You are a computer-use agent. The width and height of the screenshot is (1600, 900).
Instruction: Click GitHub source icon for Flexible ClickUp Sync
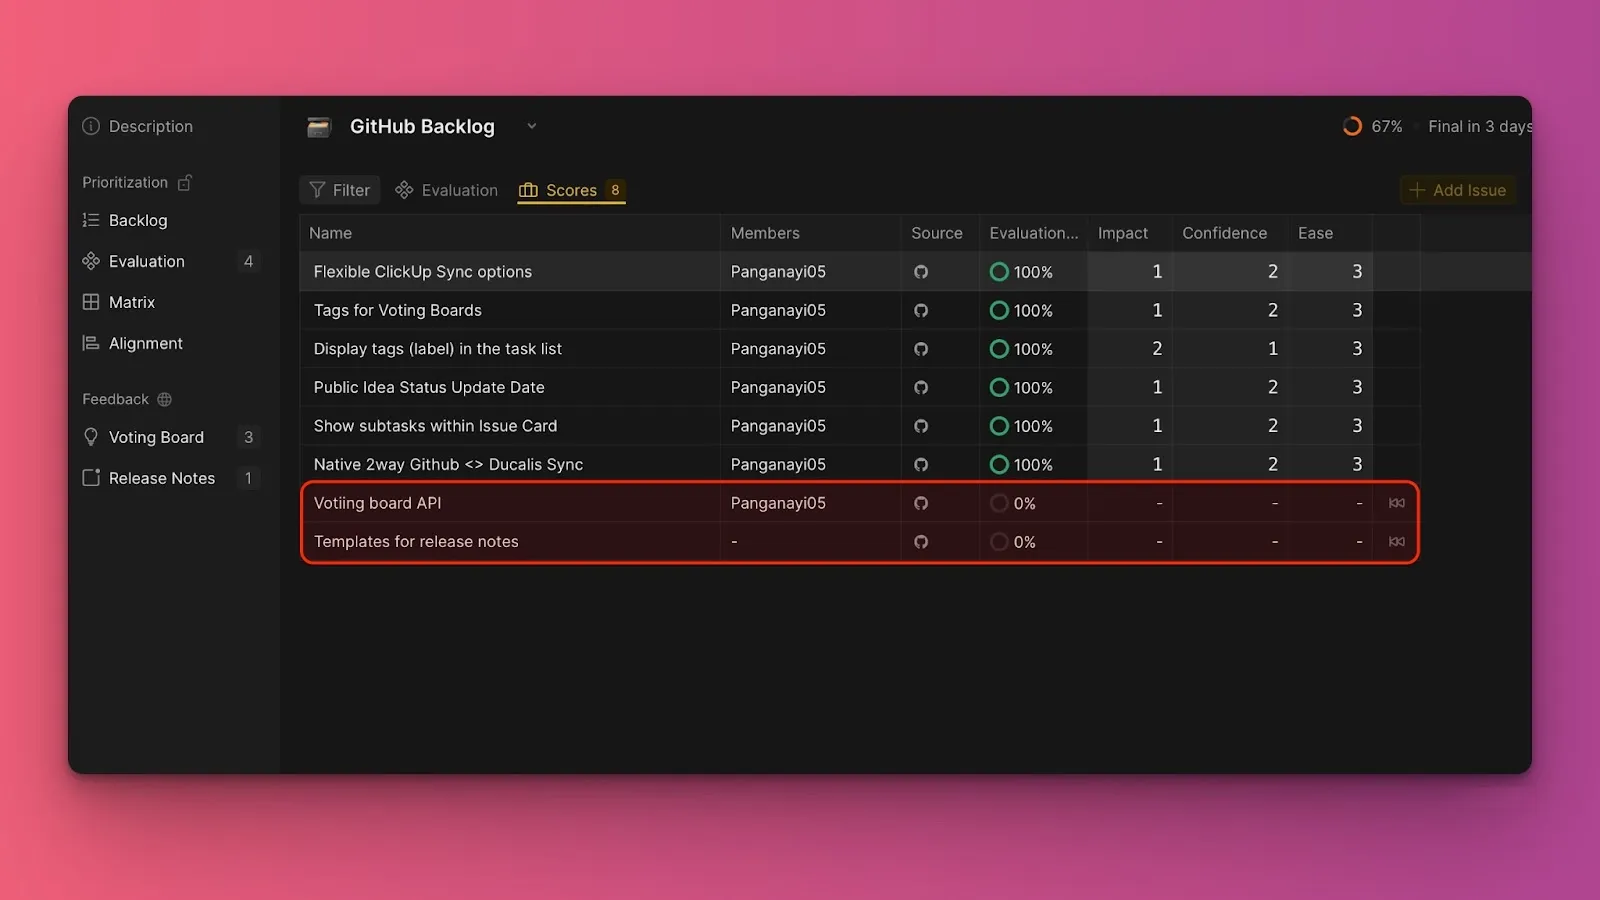(921, 272)
